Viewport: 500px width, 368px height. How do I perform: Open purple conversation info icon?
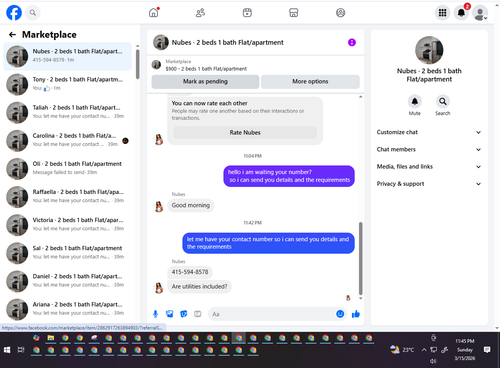[x=352, y=42]
